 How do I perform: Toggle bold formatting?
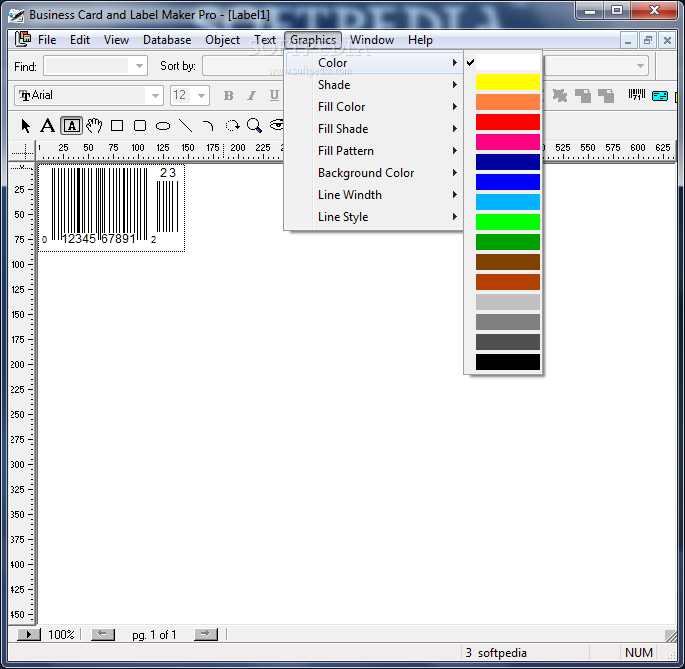pos(228,96)
